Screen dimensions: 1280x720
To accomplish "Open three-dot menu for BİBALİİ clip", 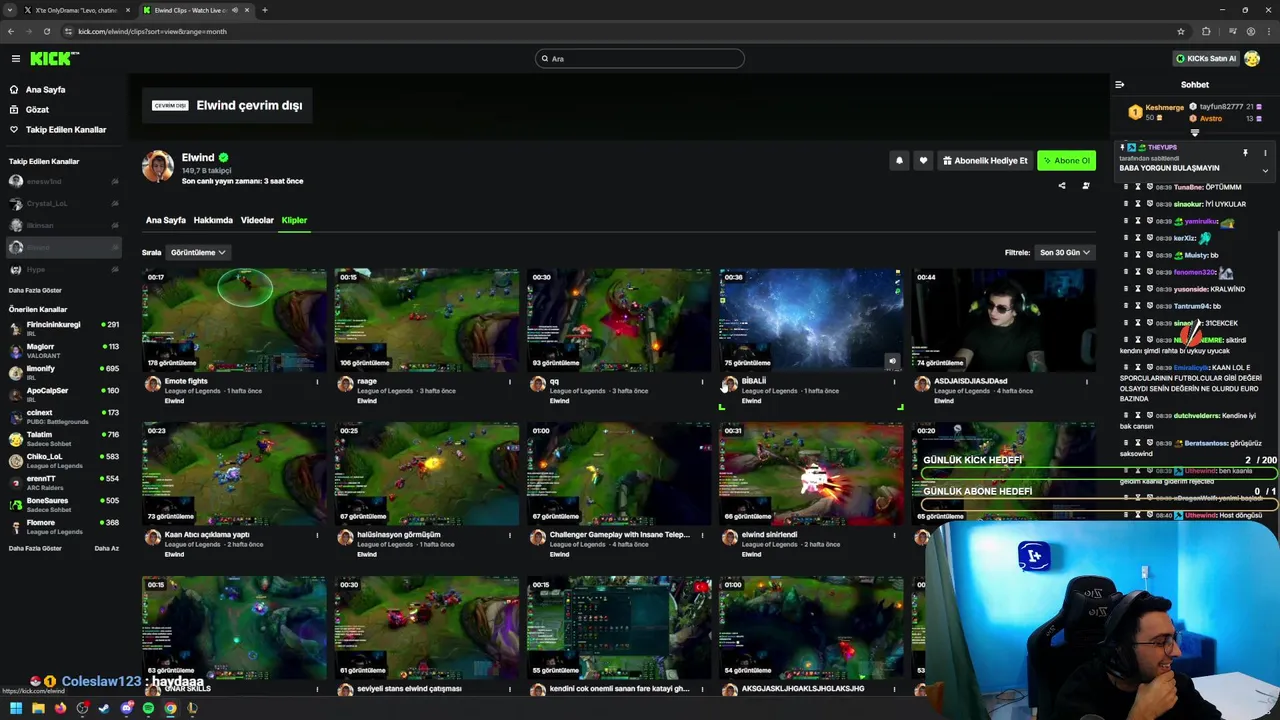I will pyautogui.click(x=894, y=381).
